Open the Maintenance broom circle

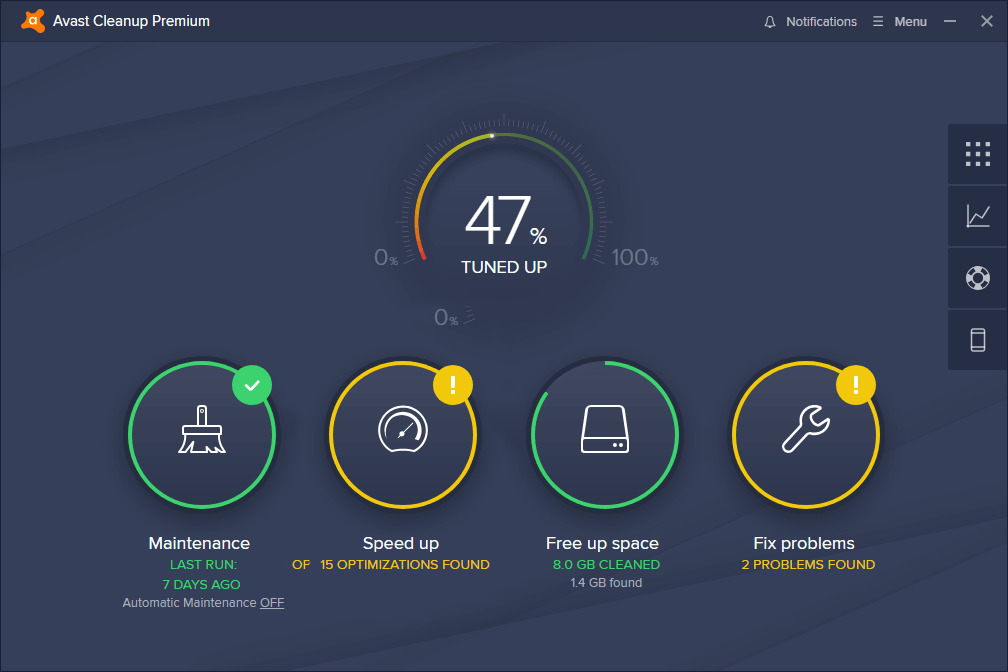202,435
